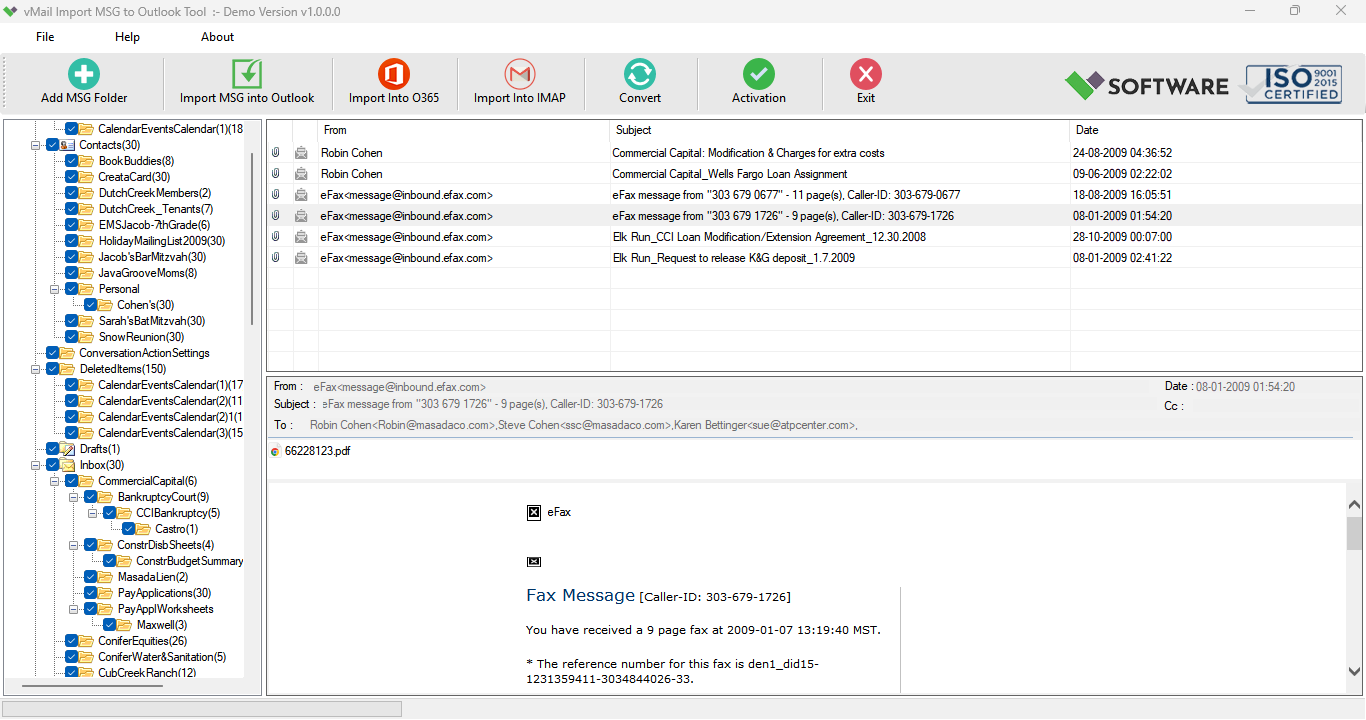Click the preview pane scroll down arrow
Image resolution: width=1366 pixels, height=720 pixels.
pos(1354,672)
